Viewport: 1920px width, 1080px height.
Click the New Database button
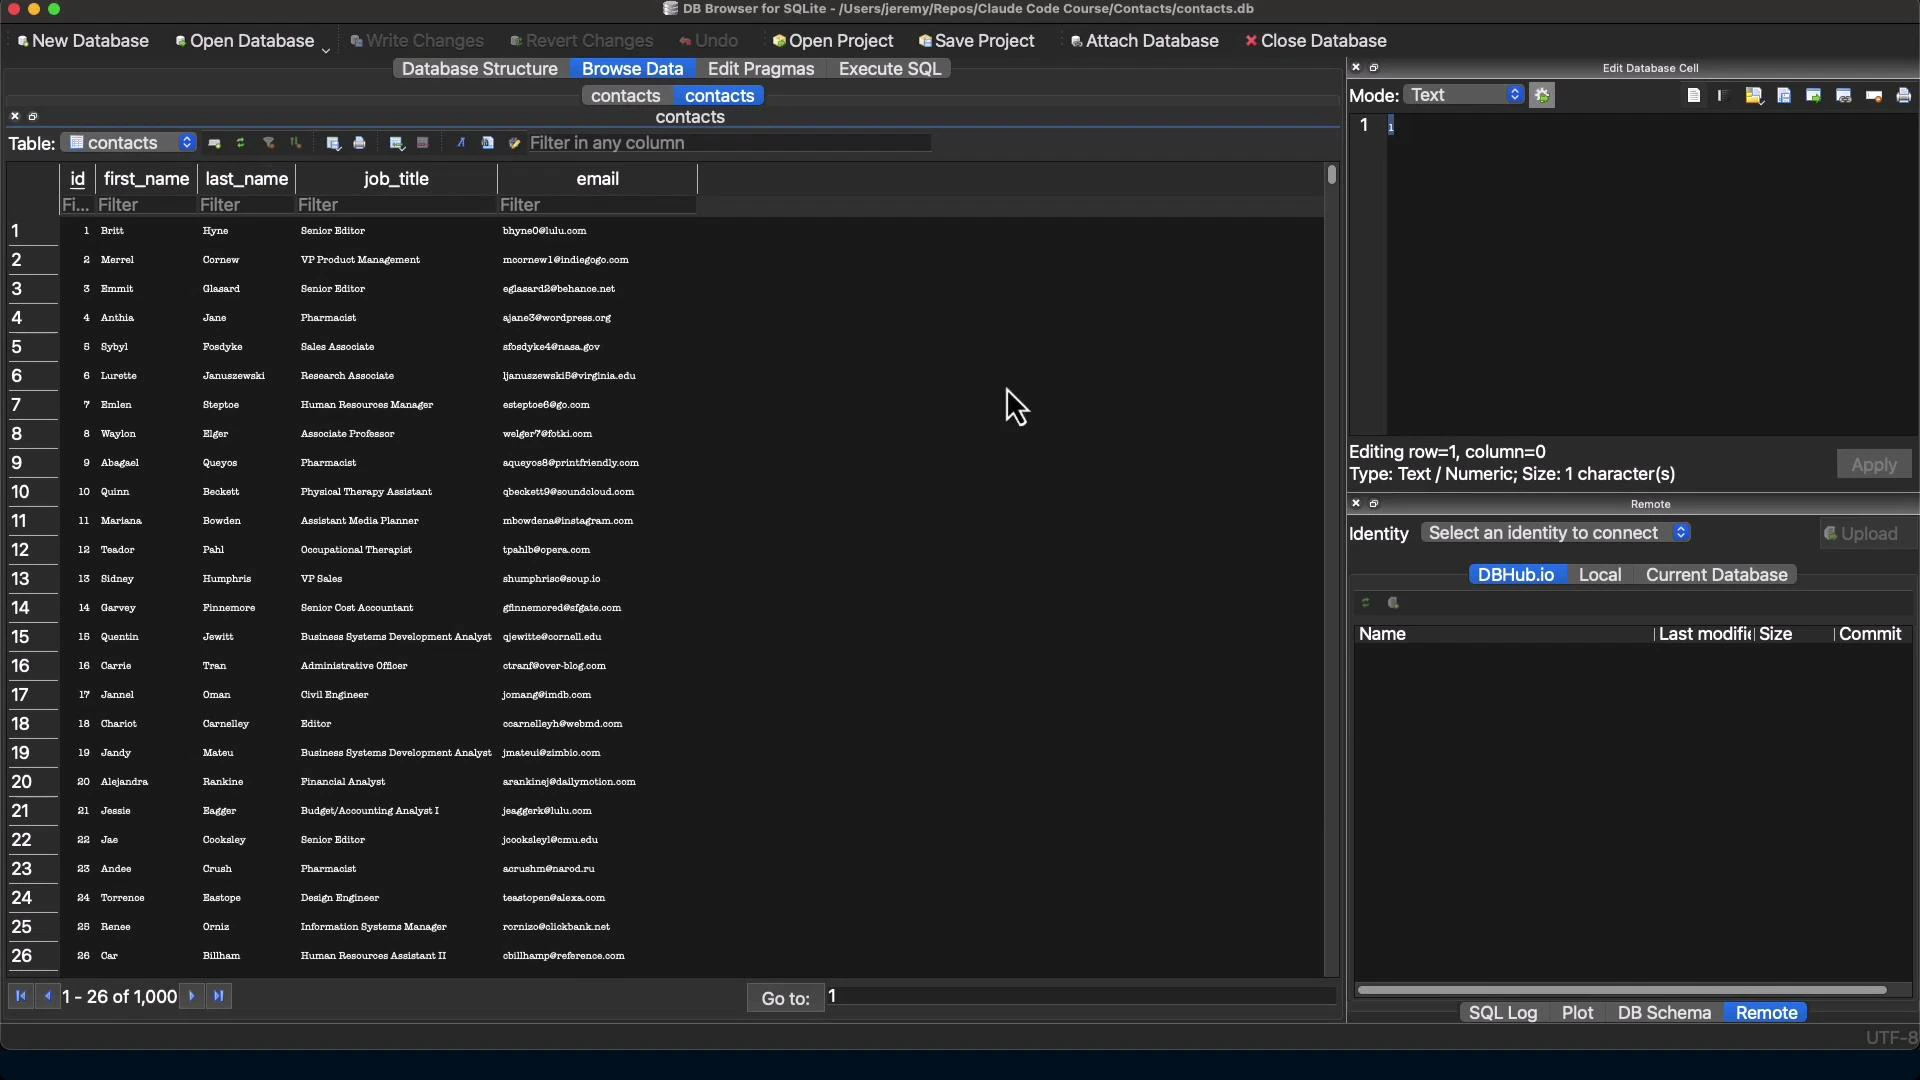point(83,41)
